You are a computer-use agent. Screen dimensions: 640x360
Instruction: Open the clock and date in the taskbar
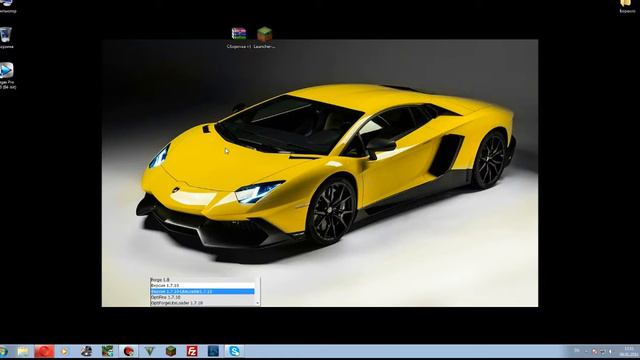coord(629,351)
